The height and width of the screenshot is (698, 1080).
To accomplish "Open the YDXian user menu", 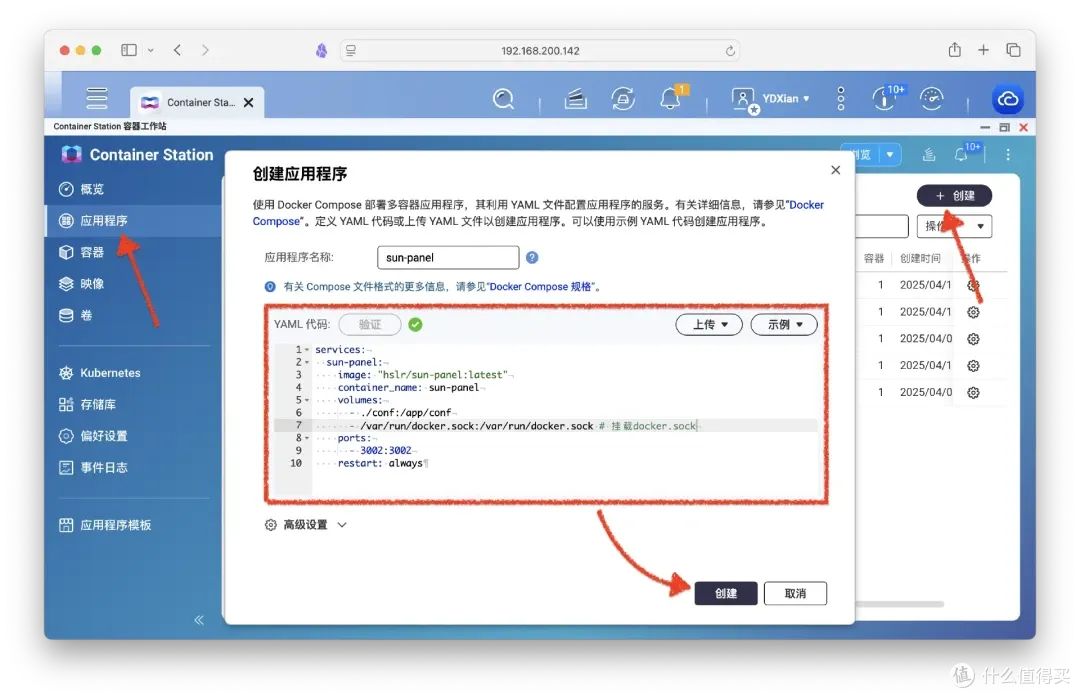I will pyautogui.click(x=770, y=99).
